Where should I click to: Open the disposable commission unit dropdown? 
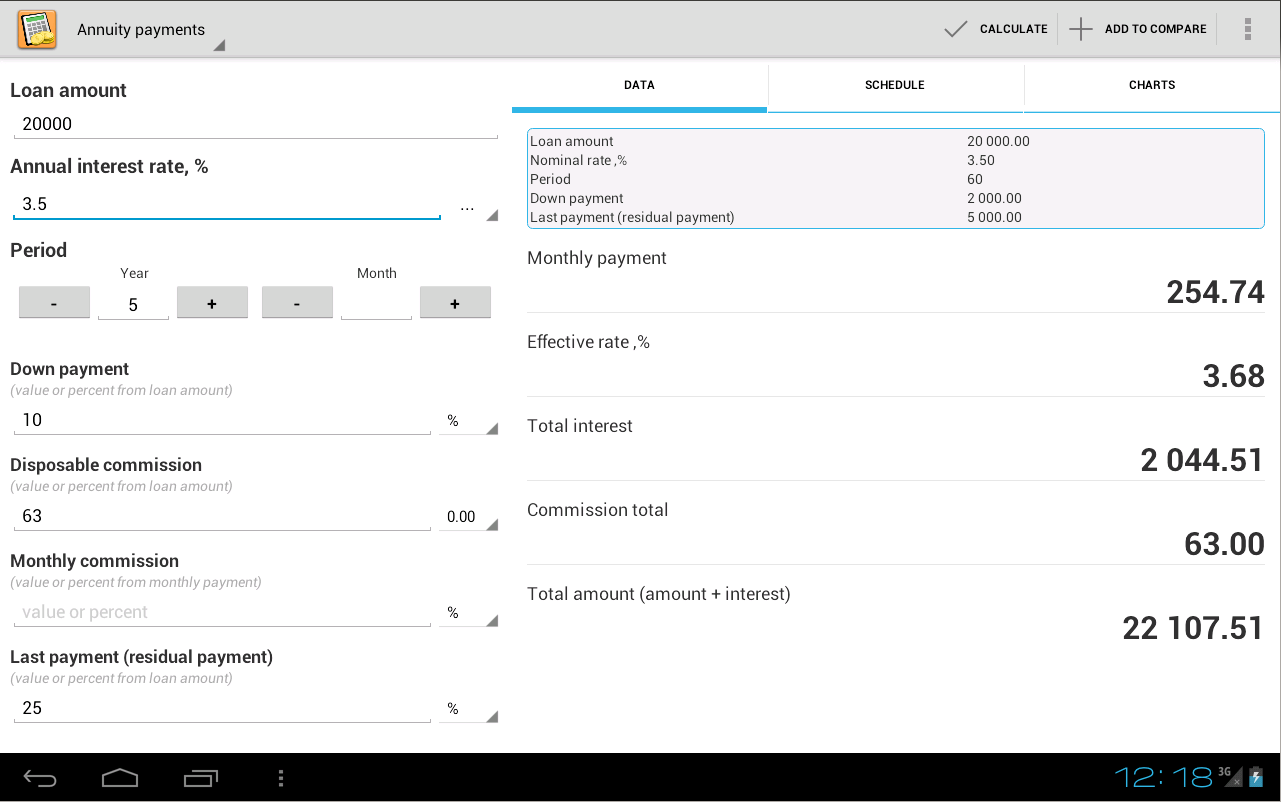[x=468, y=518]
